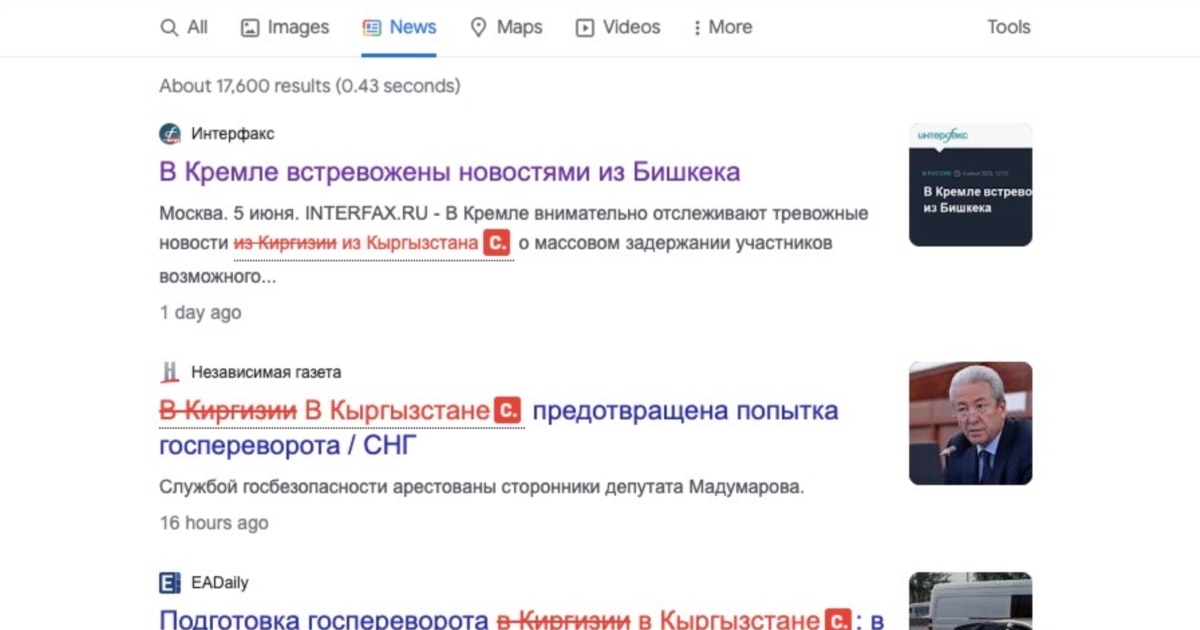Click the Независимая газета source favicon
1200x630 pixels.
[170, 372]
